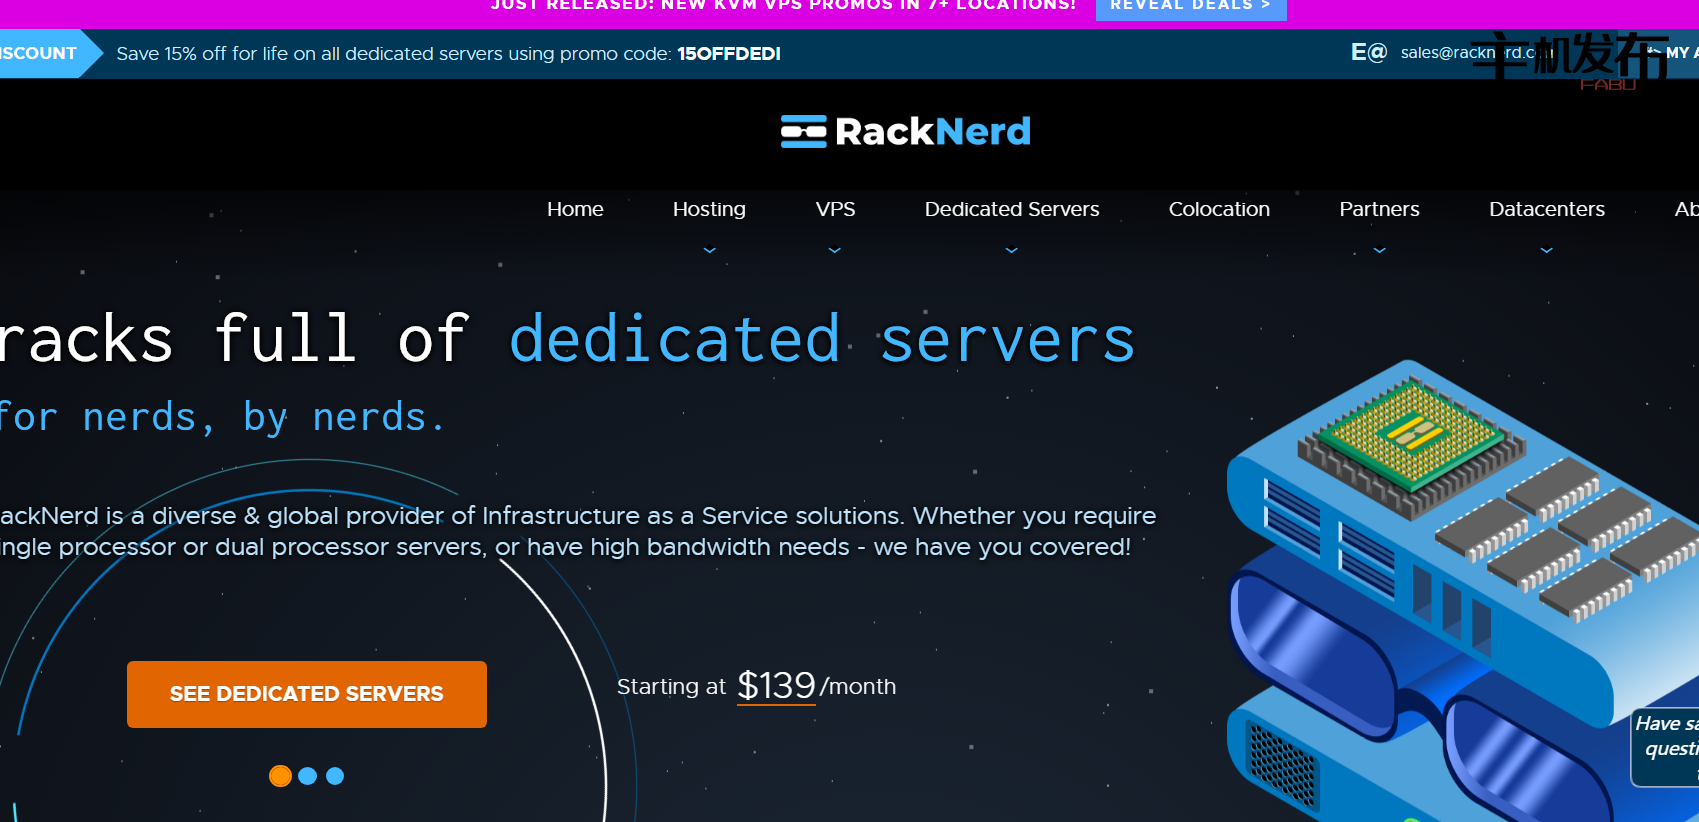Click the Reveal Deals button
Viewport: 1699px width, 822px height.
[x=1190, y=6]
